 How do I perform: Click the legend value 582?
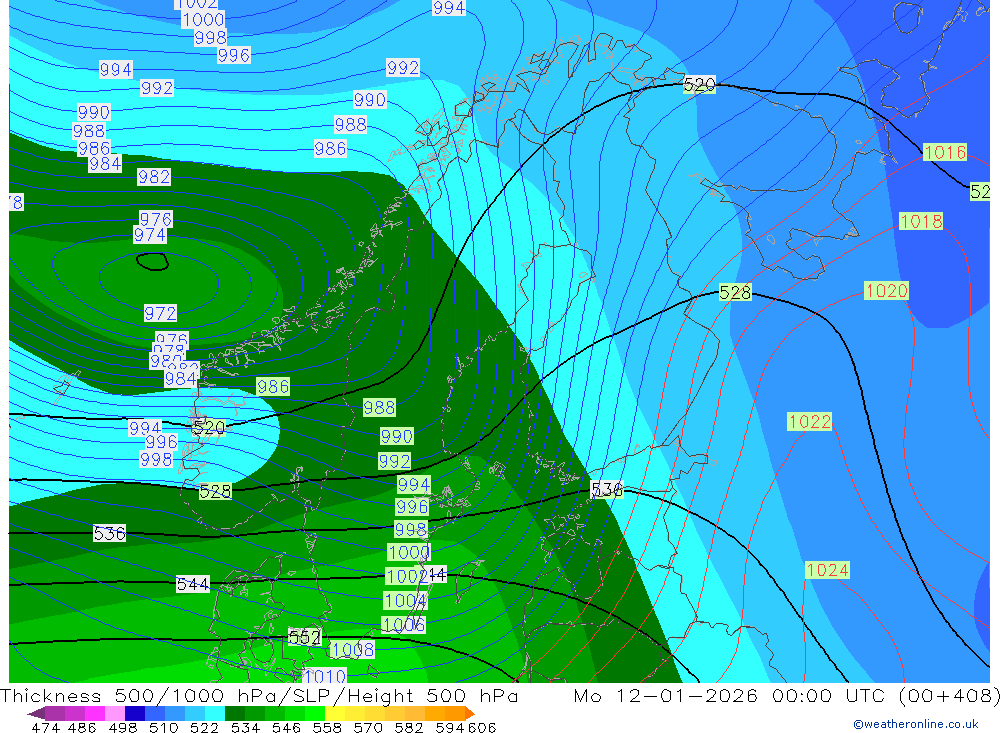(x=409, y=727)
